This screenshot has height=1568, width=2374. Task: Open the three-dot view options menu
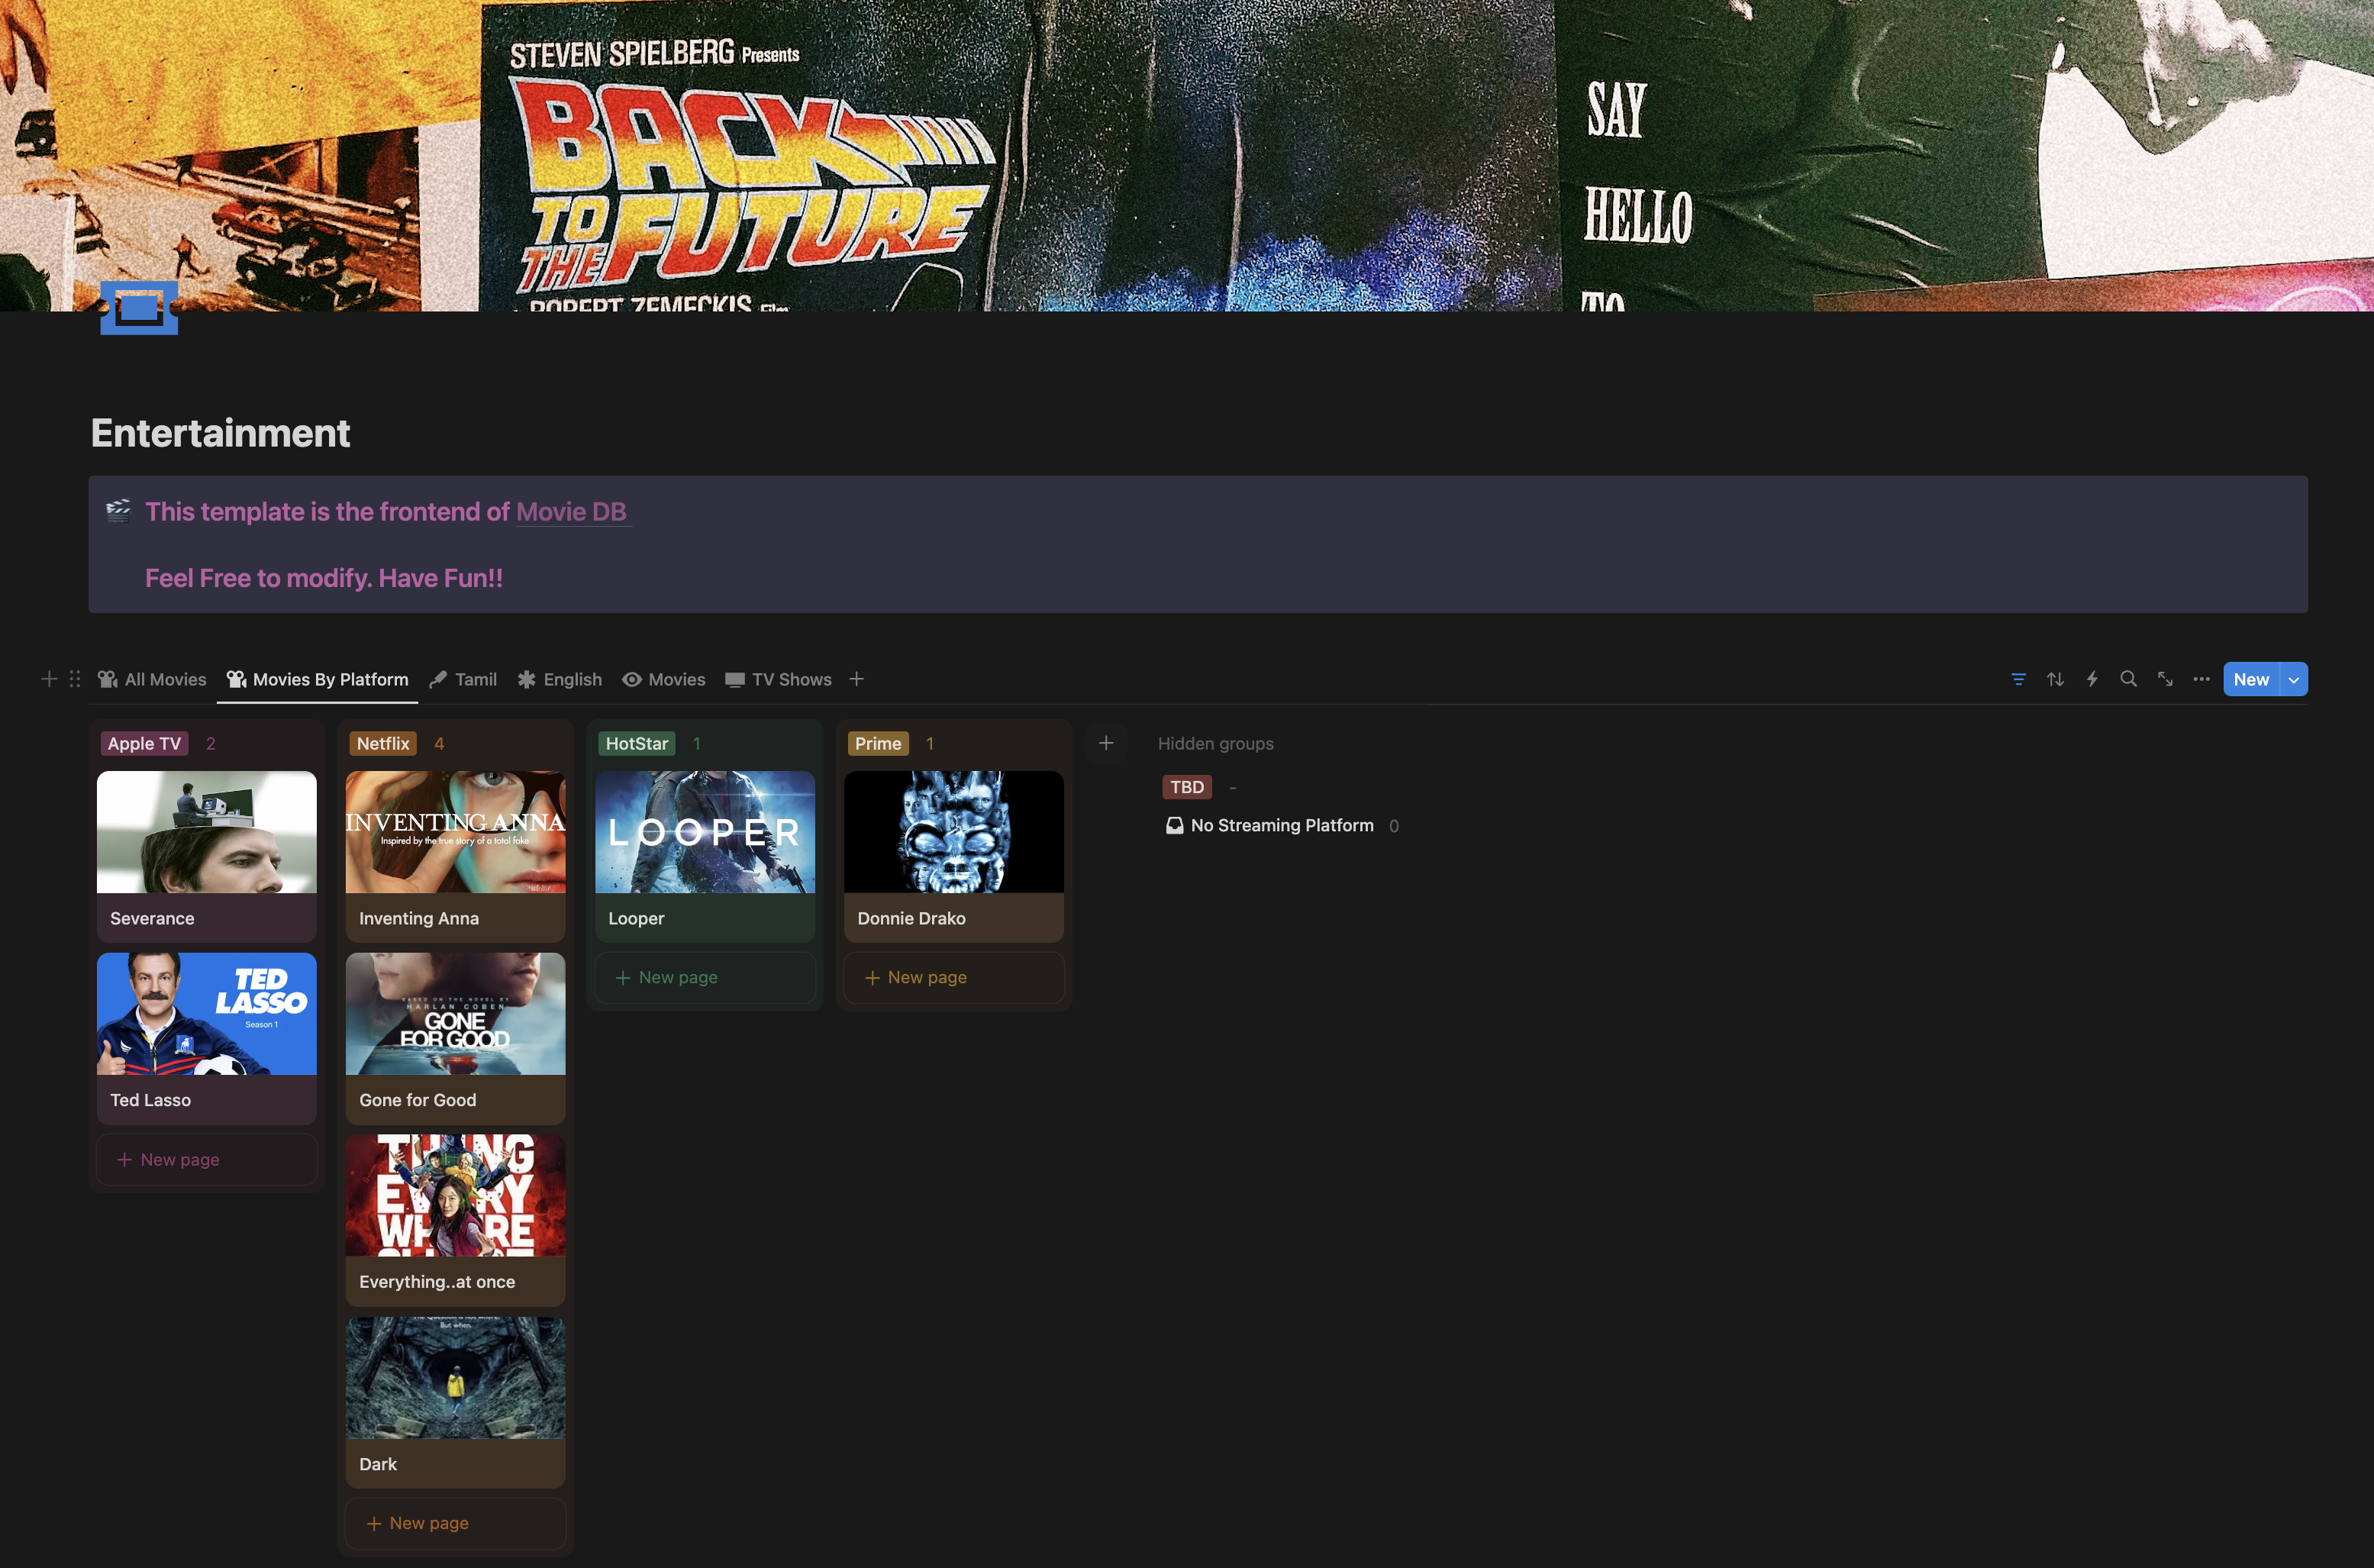tap(2202, 679)
